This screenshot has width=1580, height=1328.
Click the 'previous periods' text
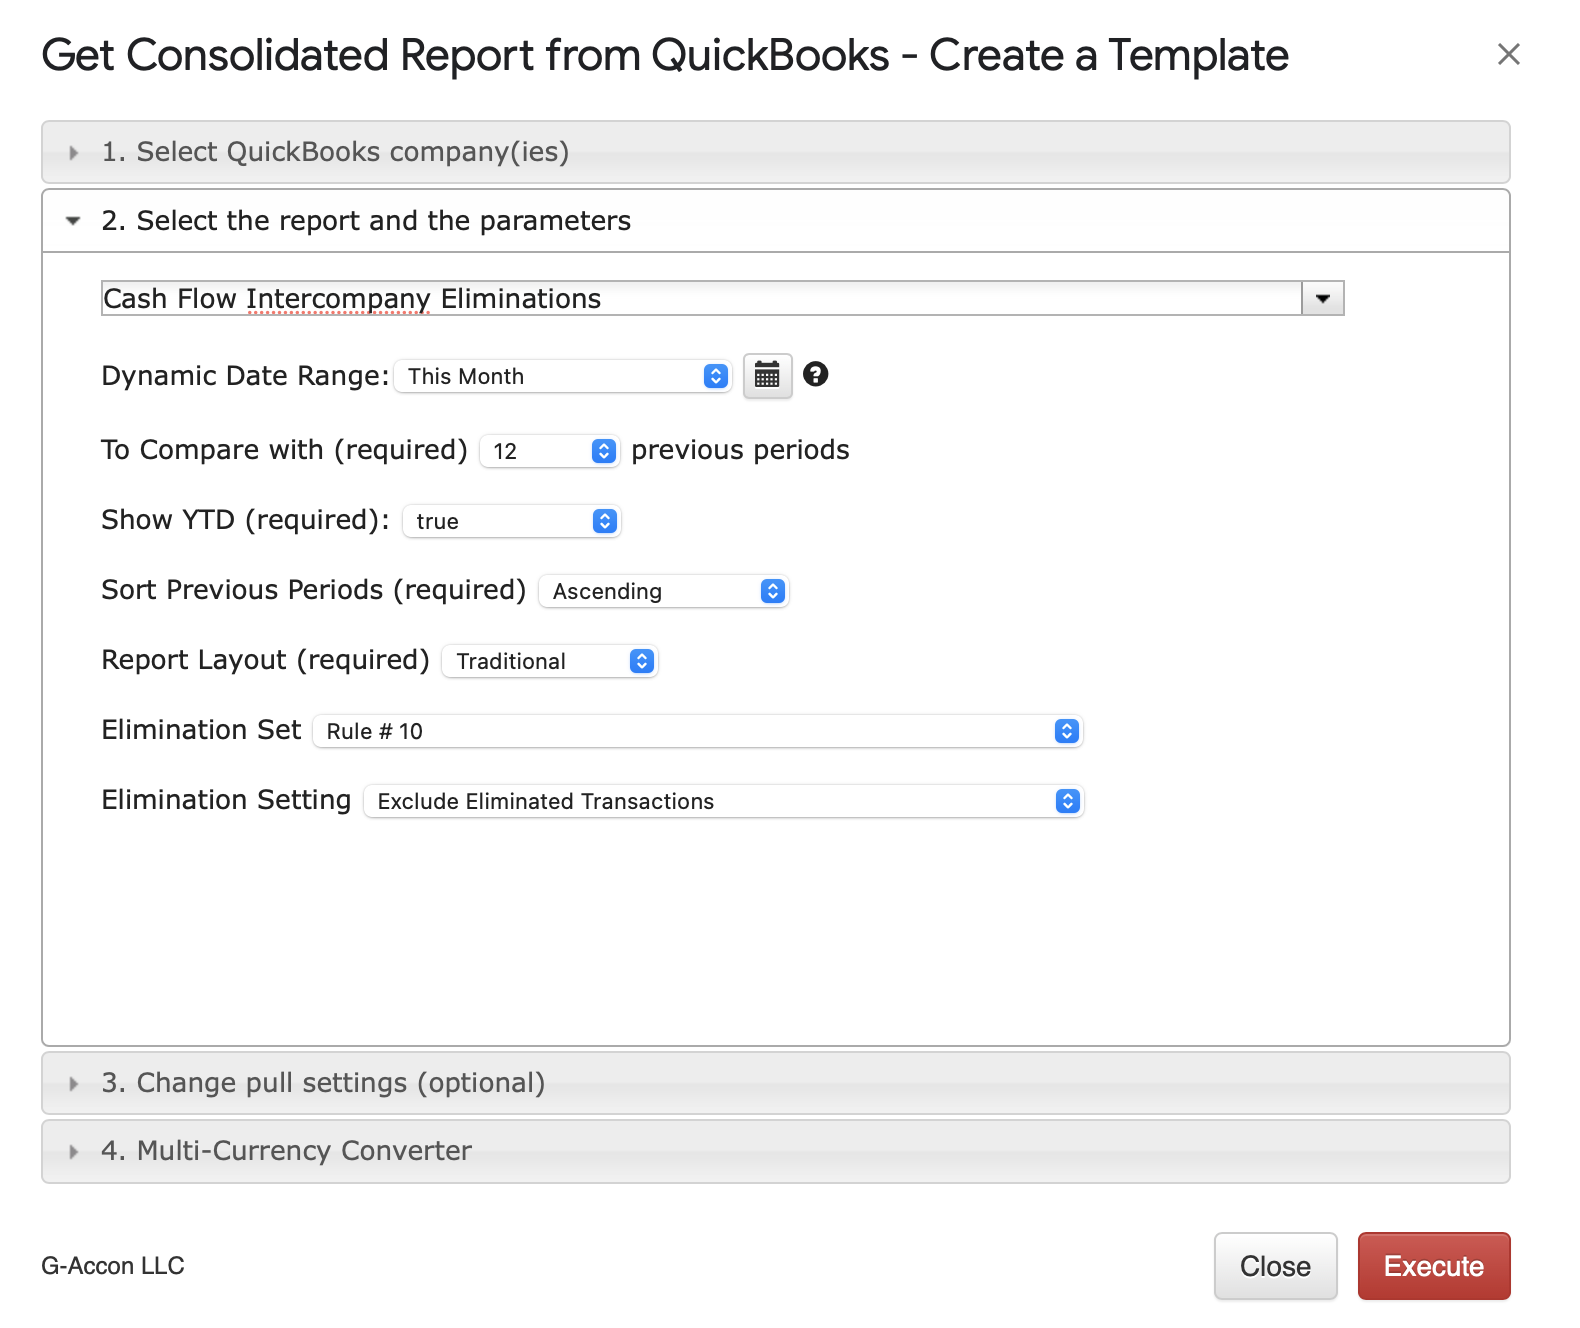point(740,450)
